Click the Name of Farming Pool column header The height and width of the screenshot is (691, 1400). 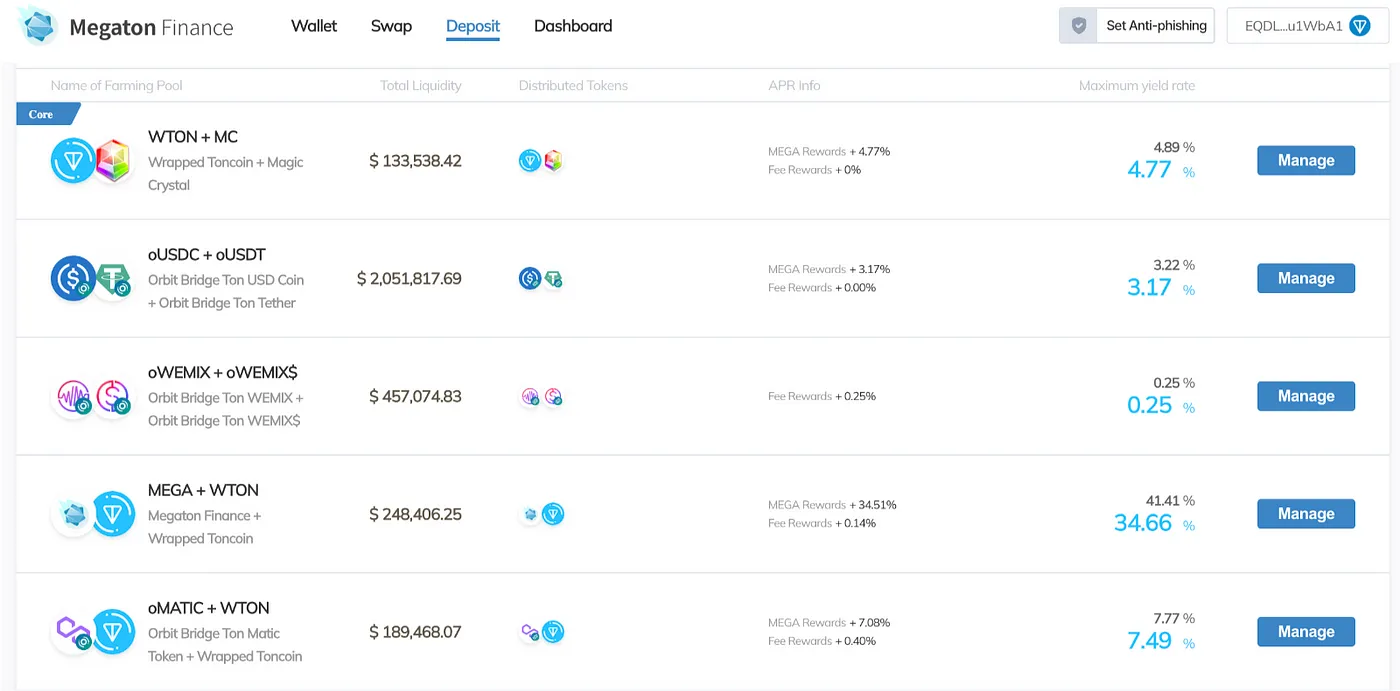[x=117, y=86]
